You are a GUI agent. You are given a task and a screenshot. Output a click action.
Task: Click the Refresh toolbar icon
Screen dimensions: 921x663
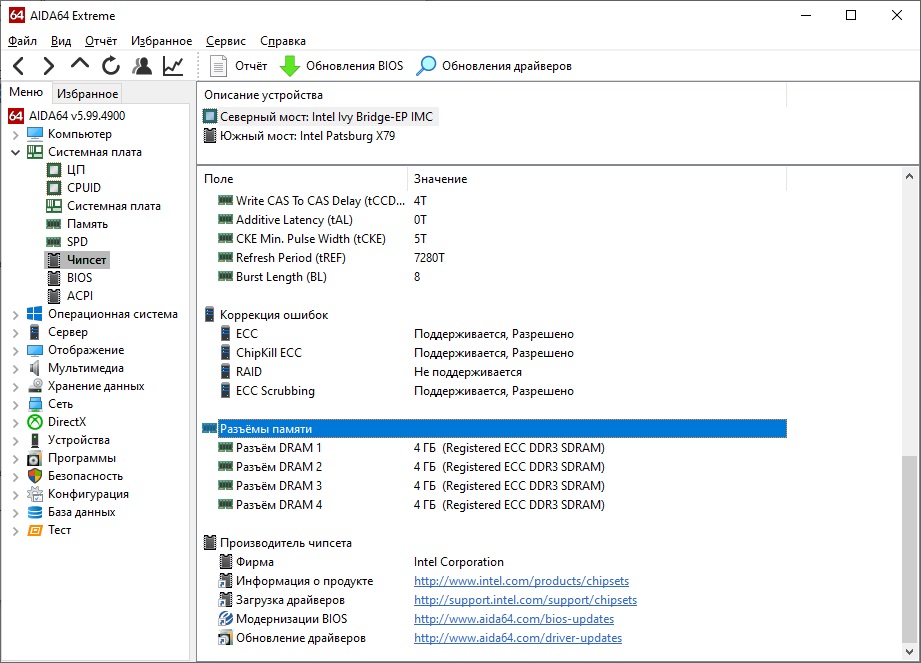(111, 66)
